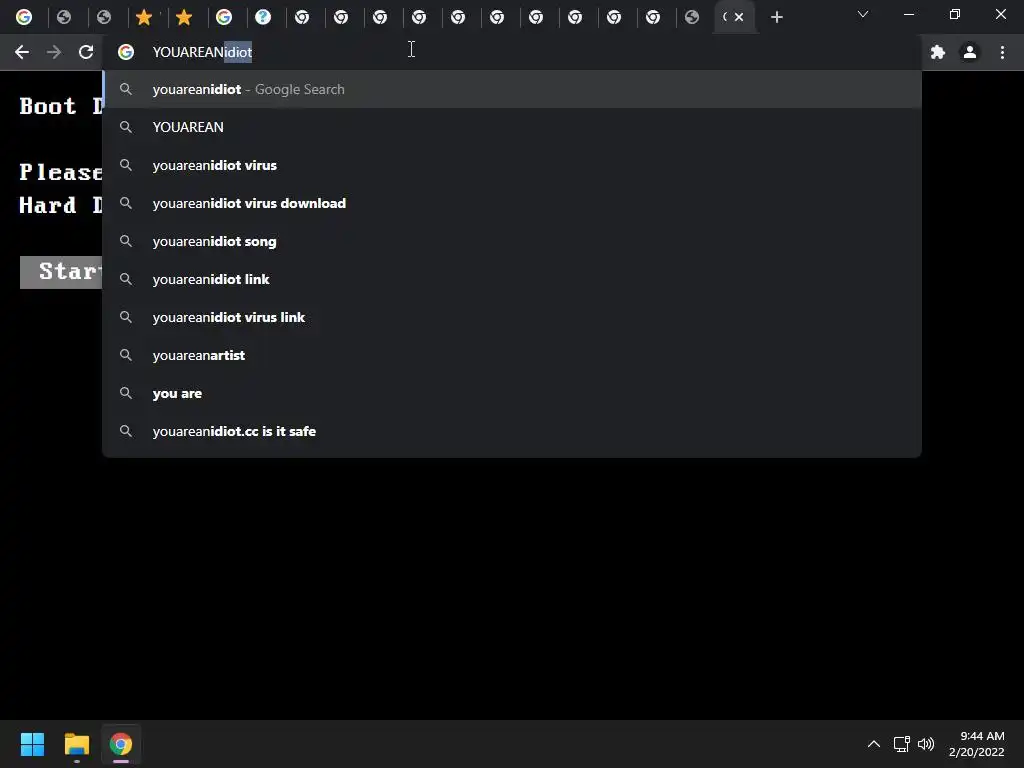Choose the "youareanartist" suggestion
1024x768 pixels.
512,355
